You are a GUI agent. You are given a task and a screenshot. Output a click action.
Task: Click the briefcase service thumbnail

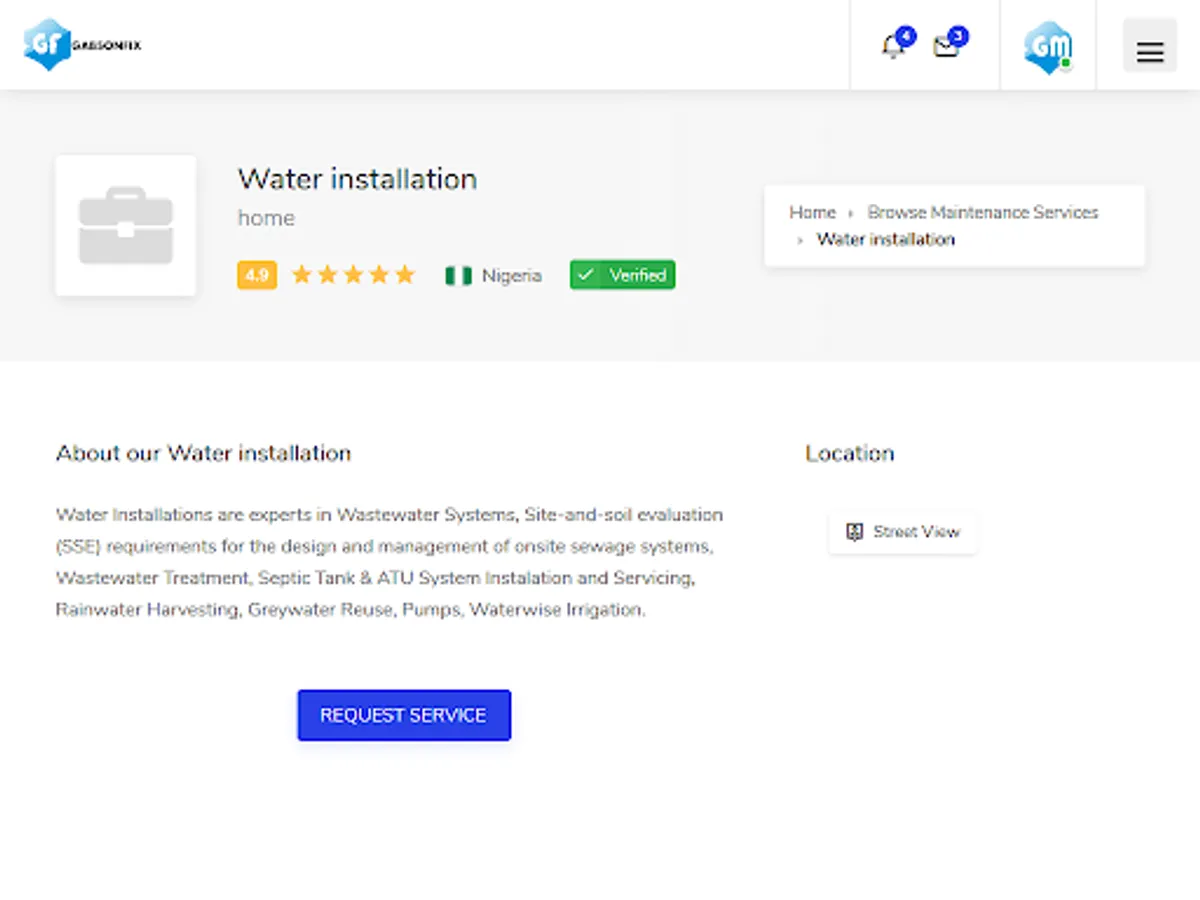[x=126, y=225]
